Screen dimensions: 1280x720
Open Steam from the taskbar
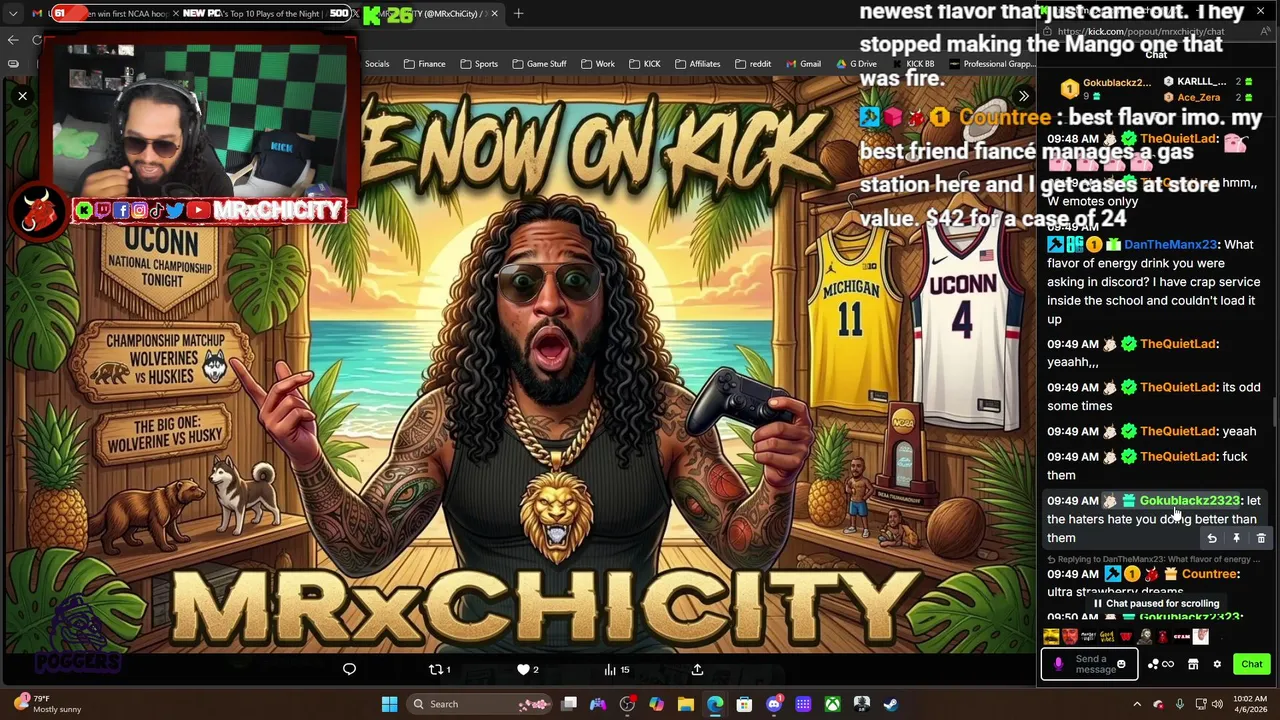click(890, 704)
